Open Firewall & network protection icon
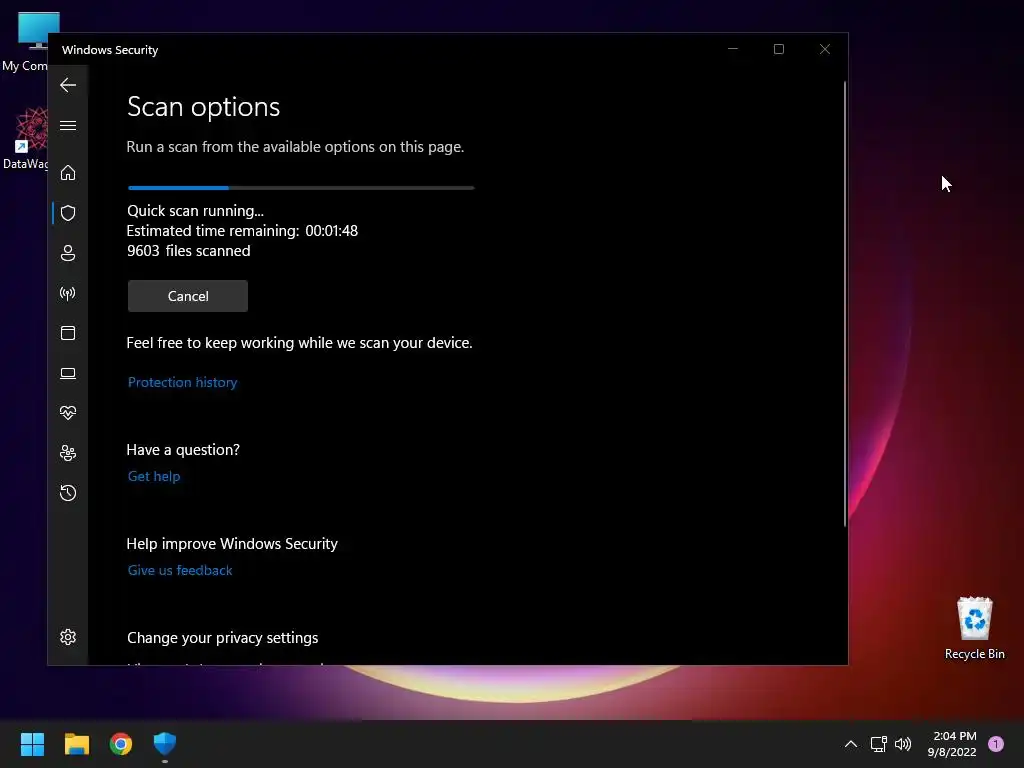The height and width of the screenshot is (768, 1024). tap(68, 293)
